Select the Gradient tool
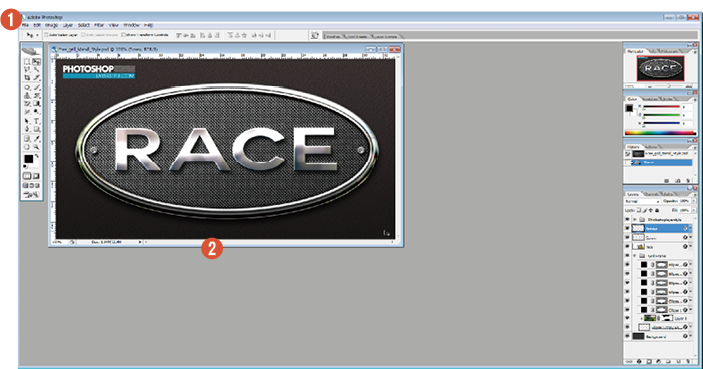Screen dimensions: 703x369 click(x=37, y=104)
